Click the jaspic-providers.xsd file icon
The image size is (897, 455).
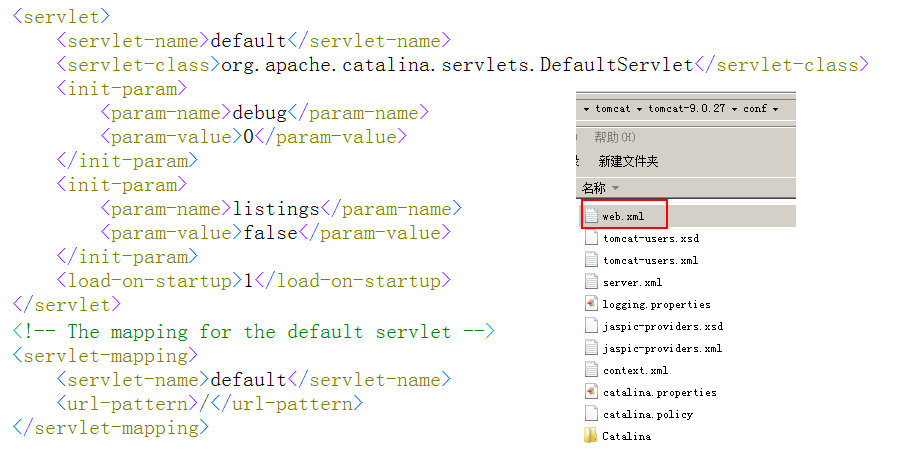click(x=591, y=326)
